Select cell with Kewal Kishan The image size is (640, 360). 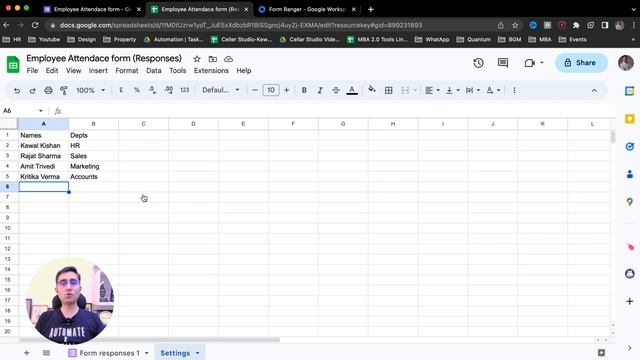[44, 146]
